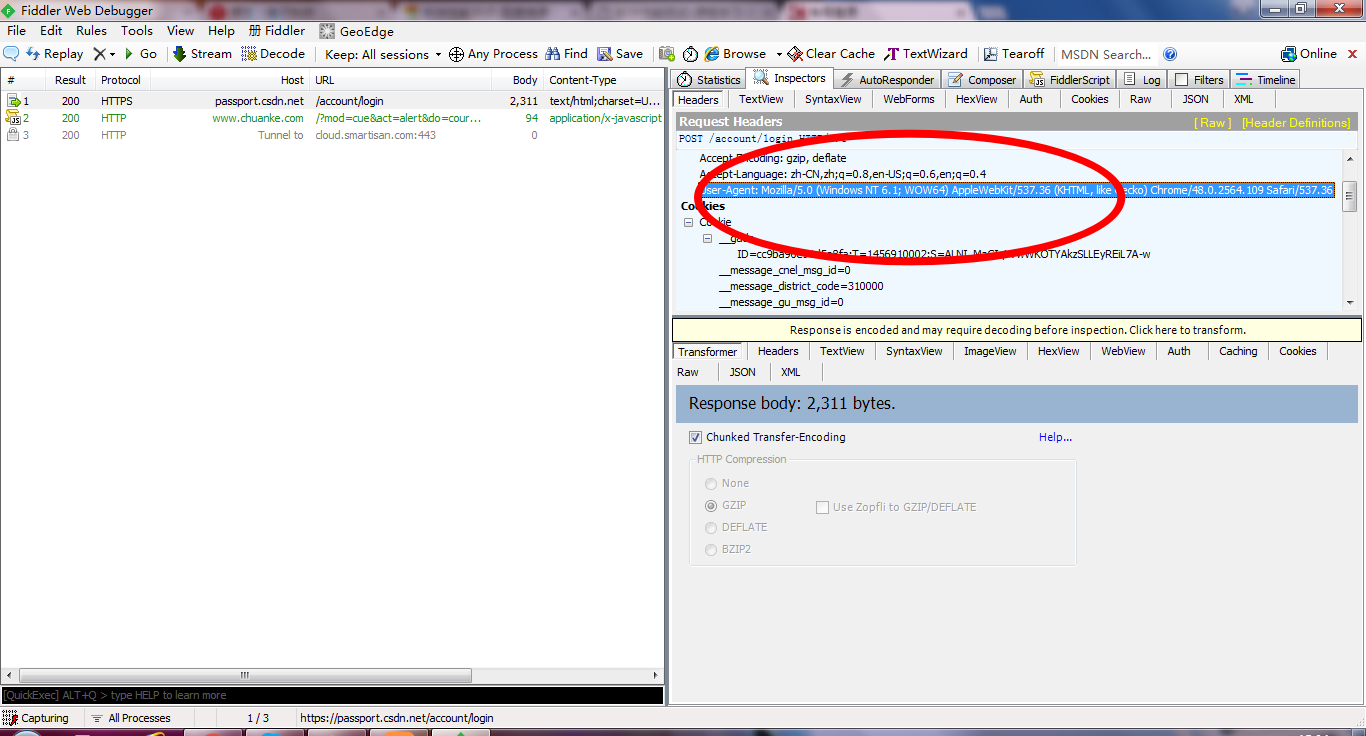The width and height of the screenshot is (1366, 736).
Task: Collapse the Cookie tree node
Action: click(x=688, y=222)
